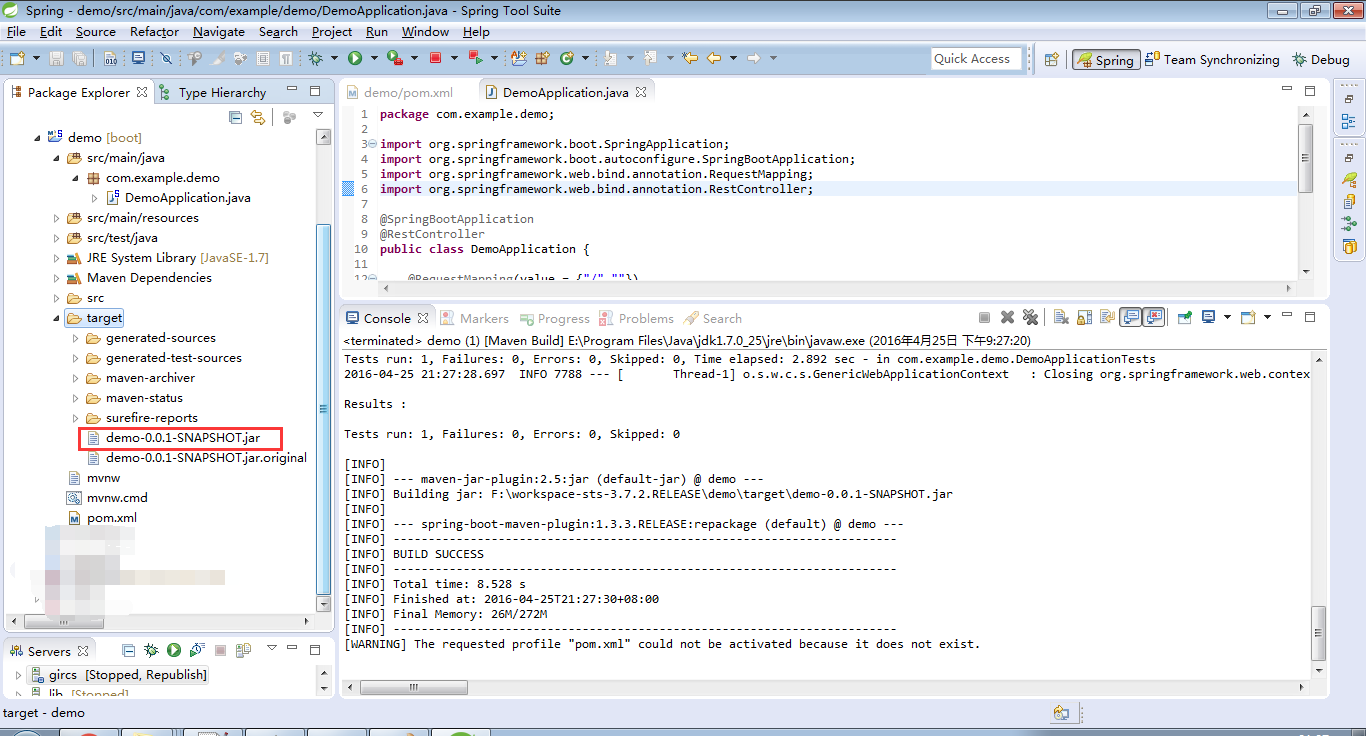Pin Console view icon
This screenshot has width=1366, height=736.
[1185, 317]
